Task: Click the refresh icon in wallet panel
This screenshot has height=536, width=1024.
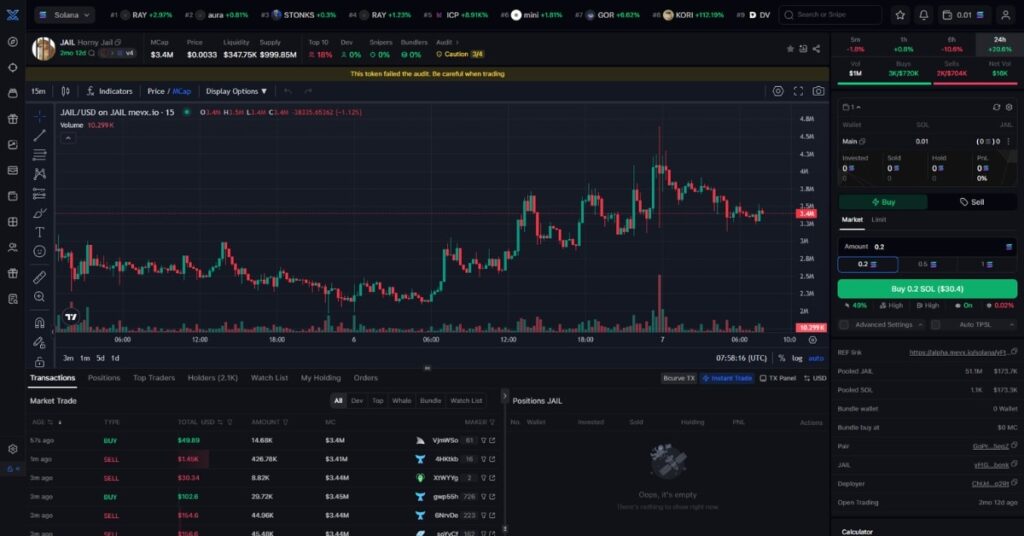Action: coord(996,107)
